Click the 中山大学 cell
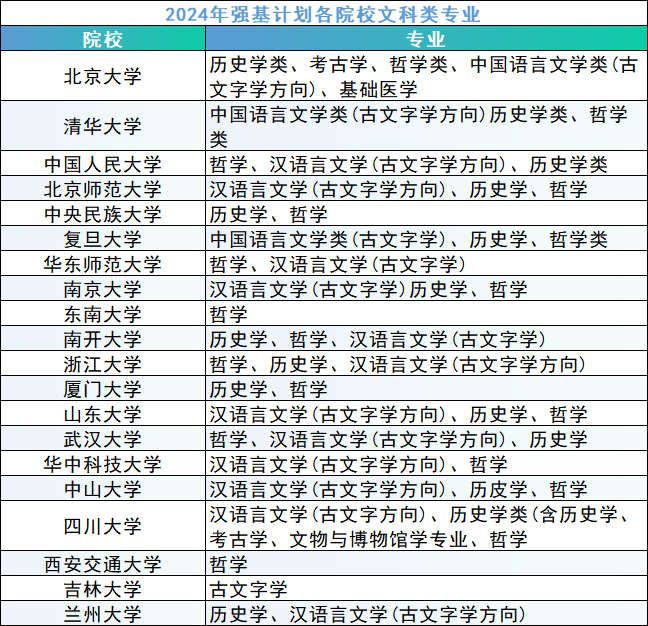 (103, 488)
